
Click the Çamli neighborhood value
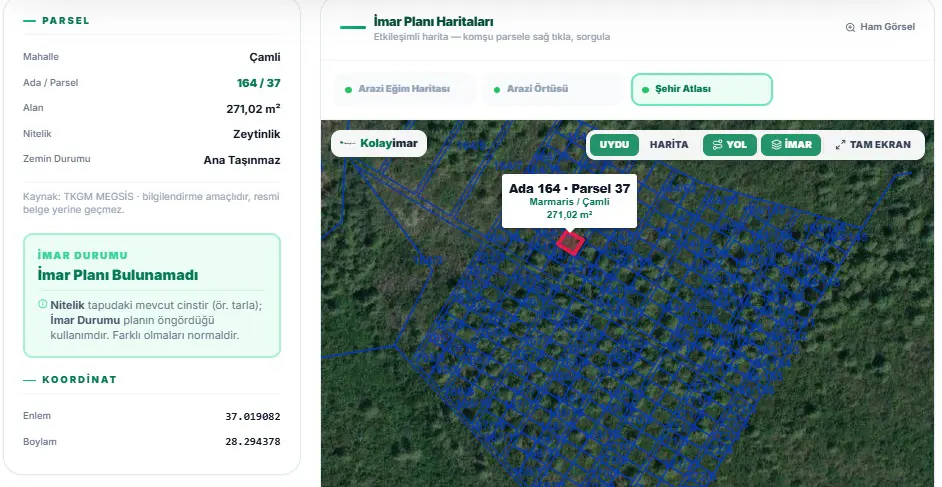265,58
